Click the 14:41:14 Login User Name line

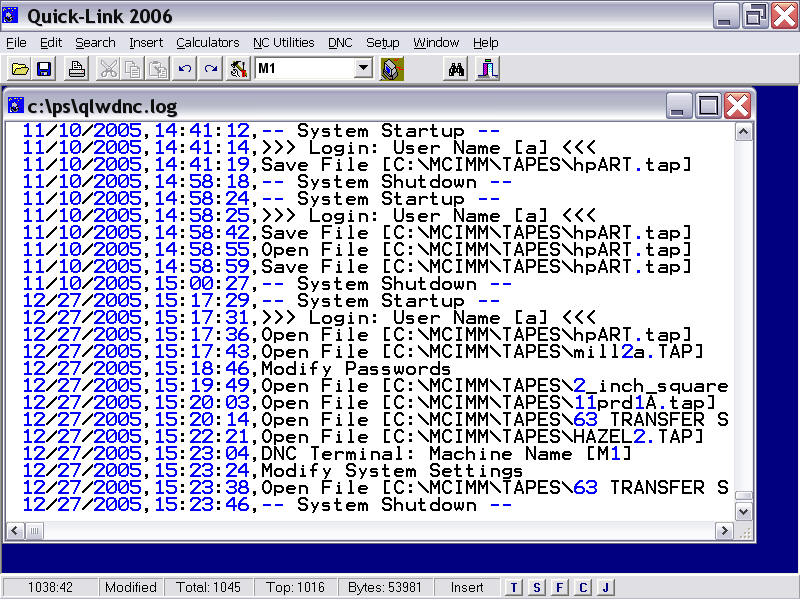(309, 147)
